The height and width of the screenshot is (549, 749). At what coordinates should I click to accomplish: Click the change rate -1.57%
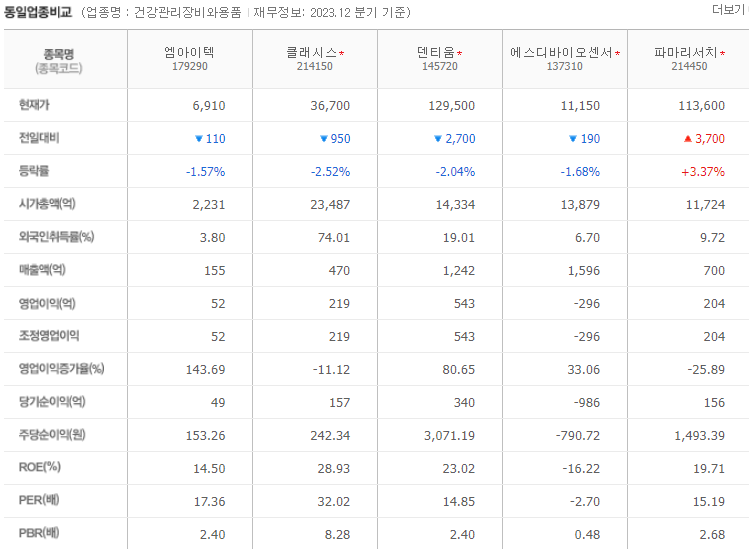pos(205,172)
